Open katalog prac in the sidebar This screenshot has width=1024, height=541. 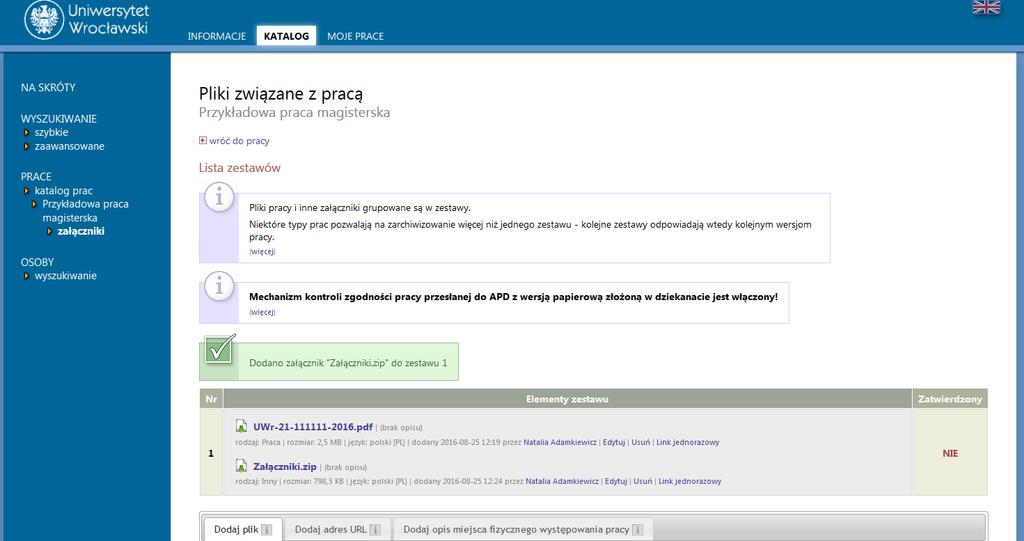click(x=63, y=191)
